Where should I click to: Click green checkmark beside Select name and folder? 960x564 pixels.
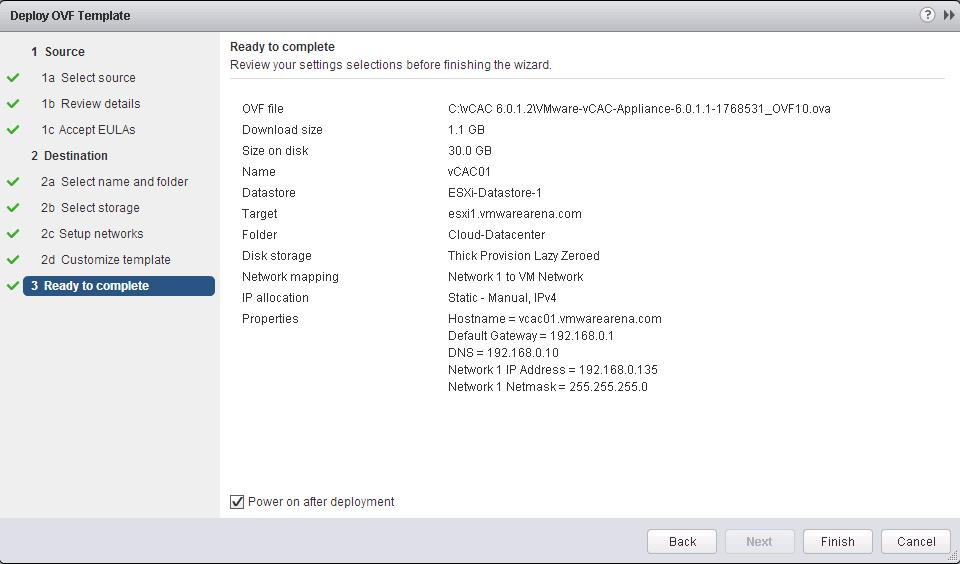coord(13,182)
